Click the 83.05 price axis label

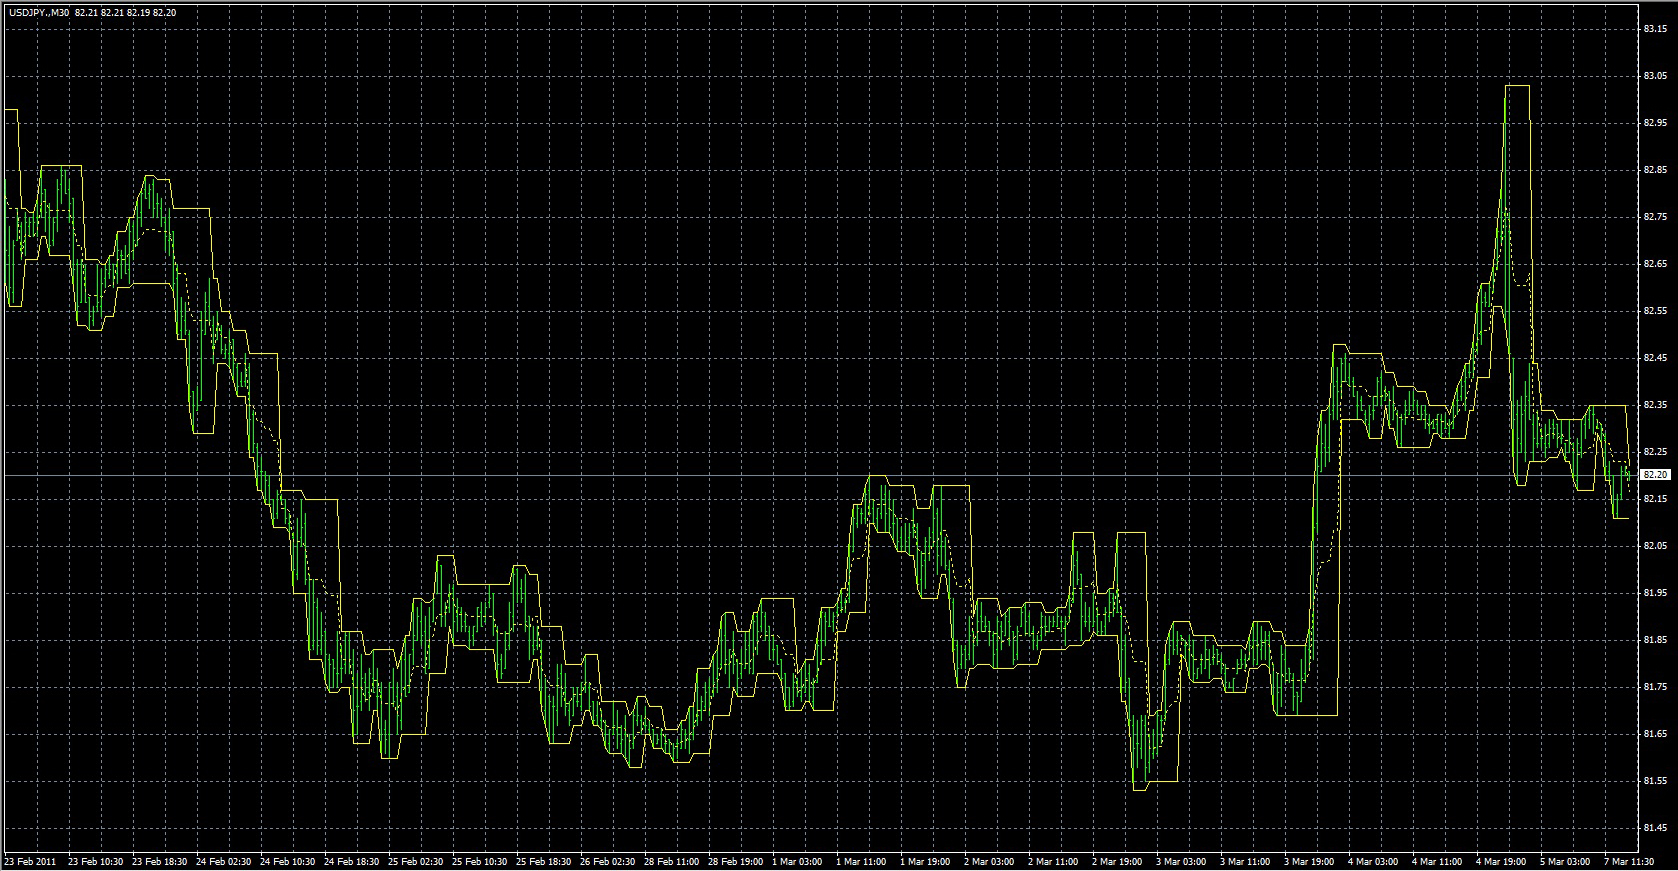point(1654,75)
